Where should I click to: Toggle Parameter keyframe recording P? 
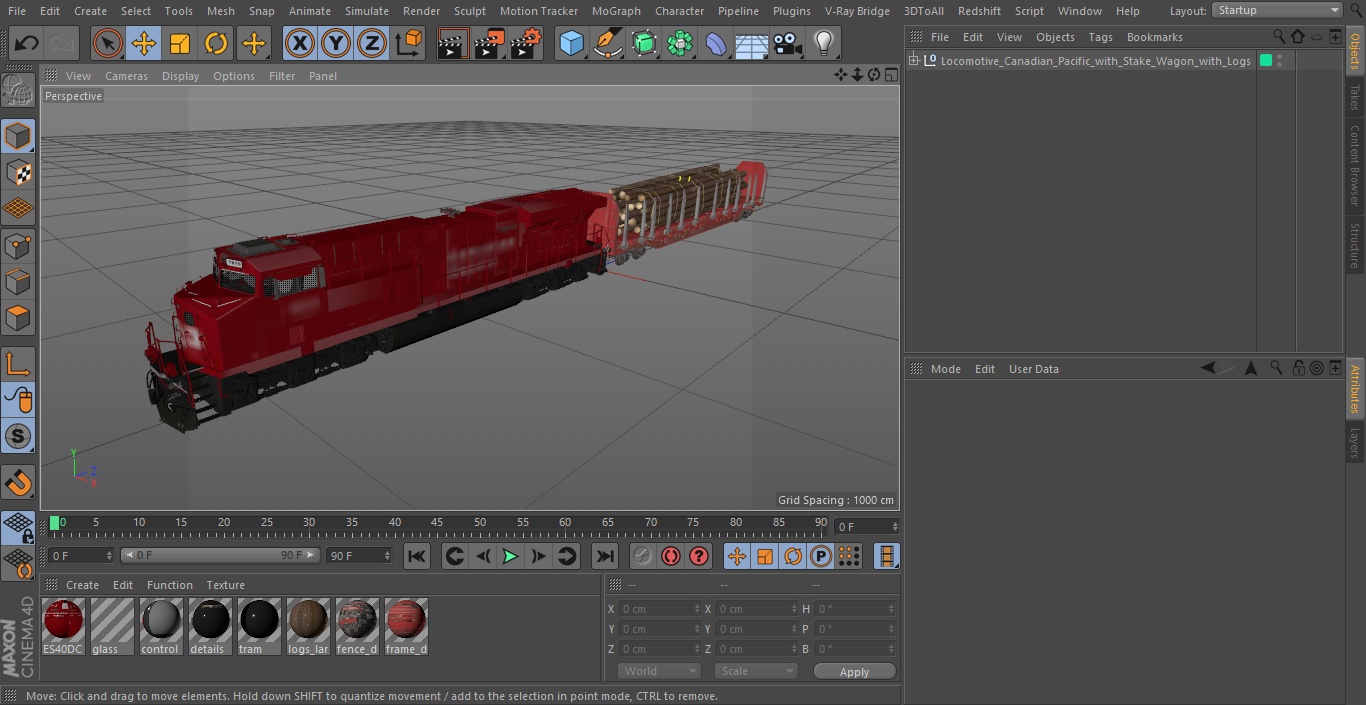coord(821,557)
